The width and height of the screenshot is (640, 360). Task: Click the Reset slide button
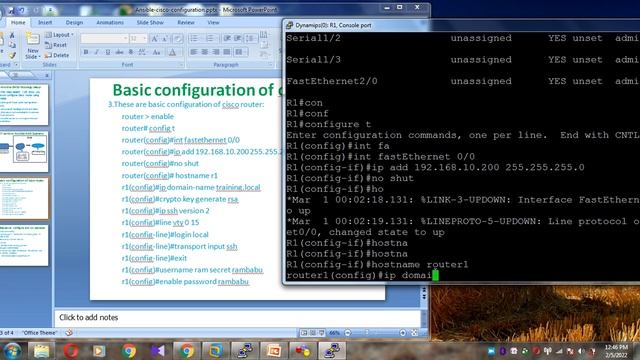point(56,45)
